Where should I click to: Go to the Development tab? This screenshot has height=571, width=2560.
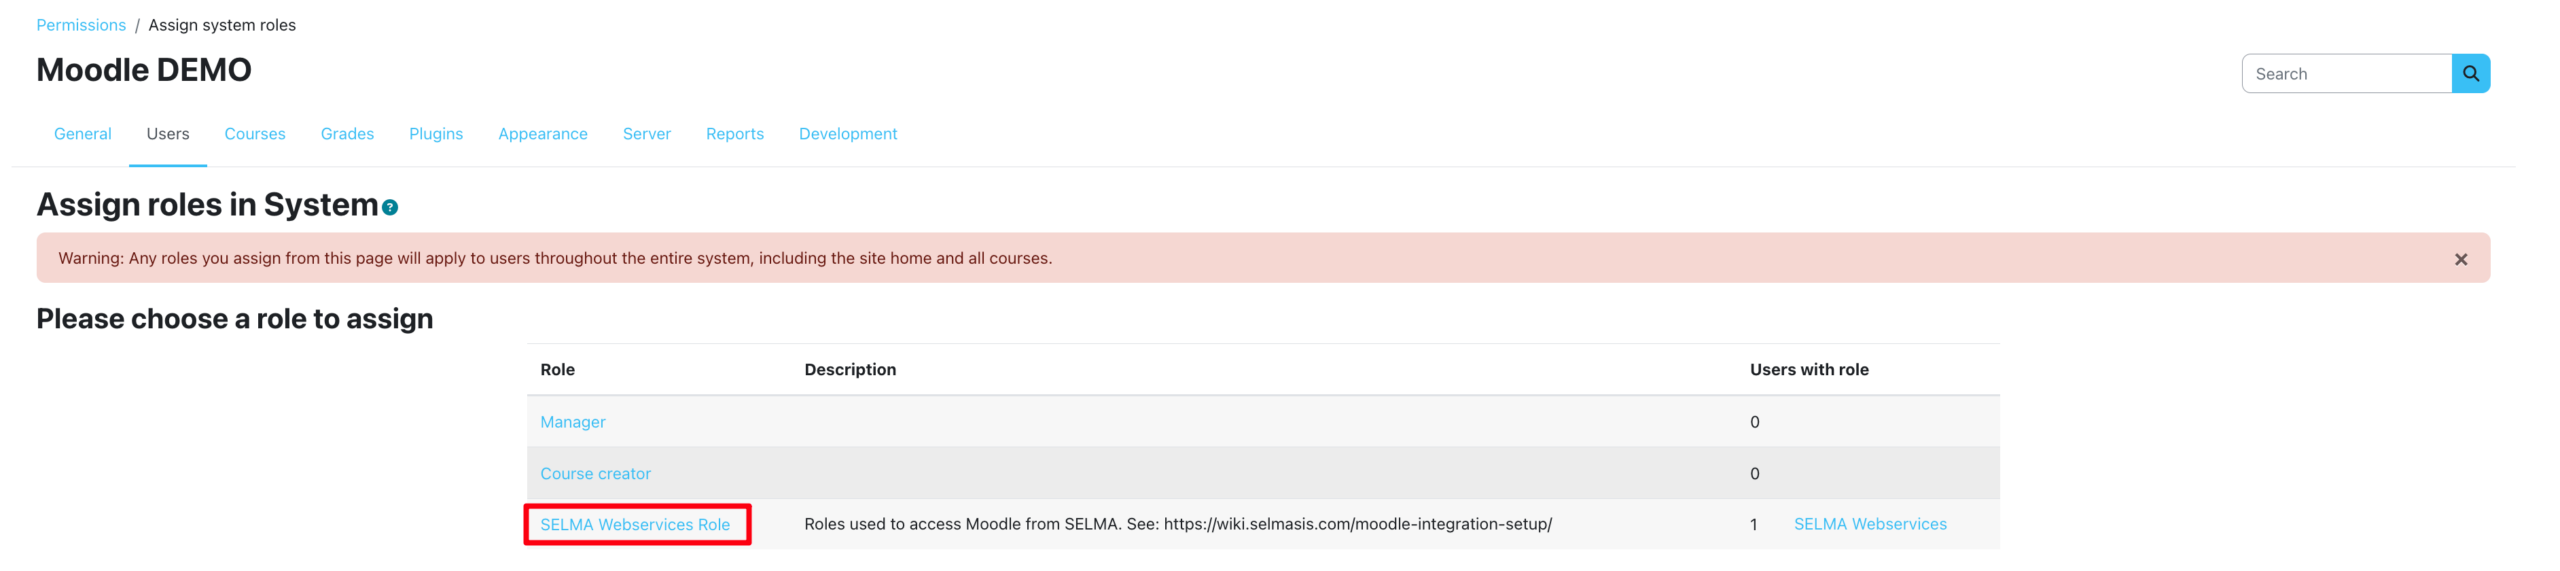847,134
